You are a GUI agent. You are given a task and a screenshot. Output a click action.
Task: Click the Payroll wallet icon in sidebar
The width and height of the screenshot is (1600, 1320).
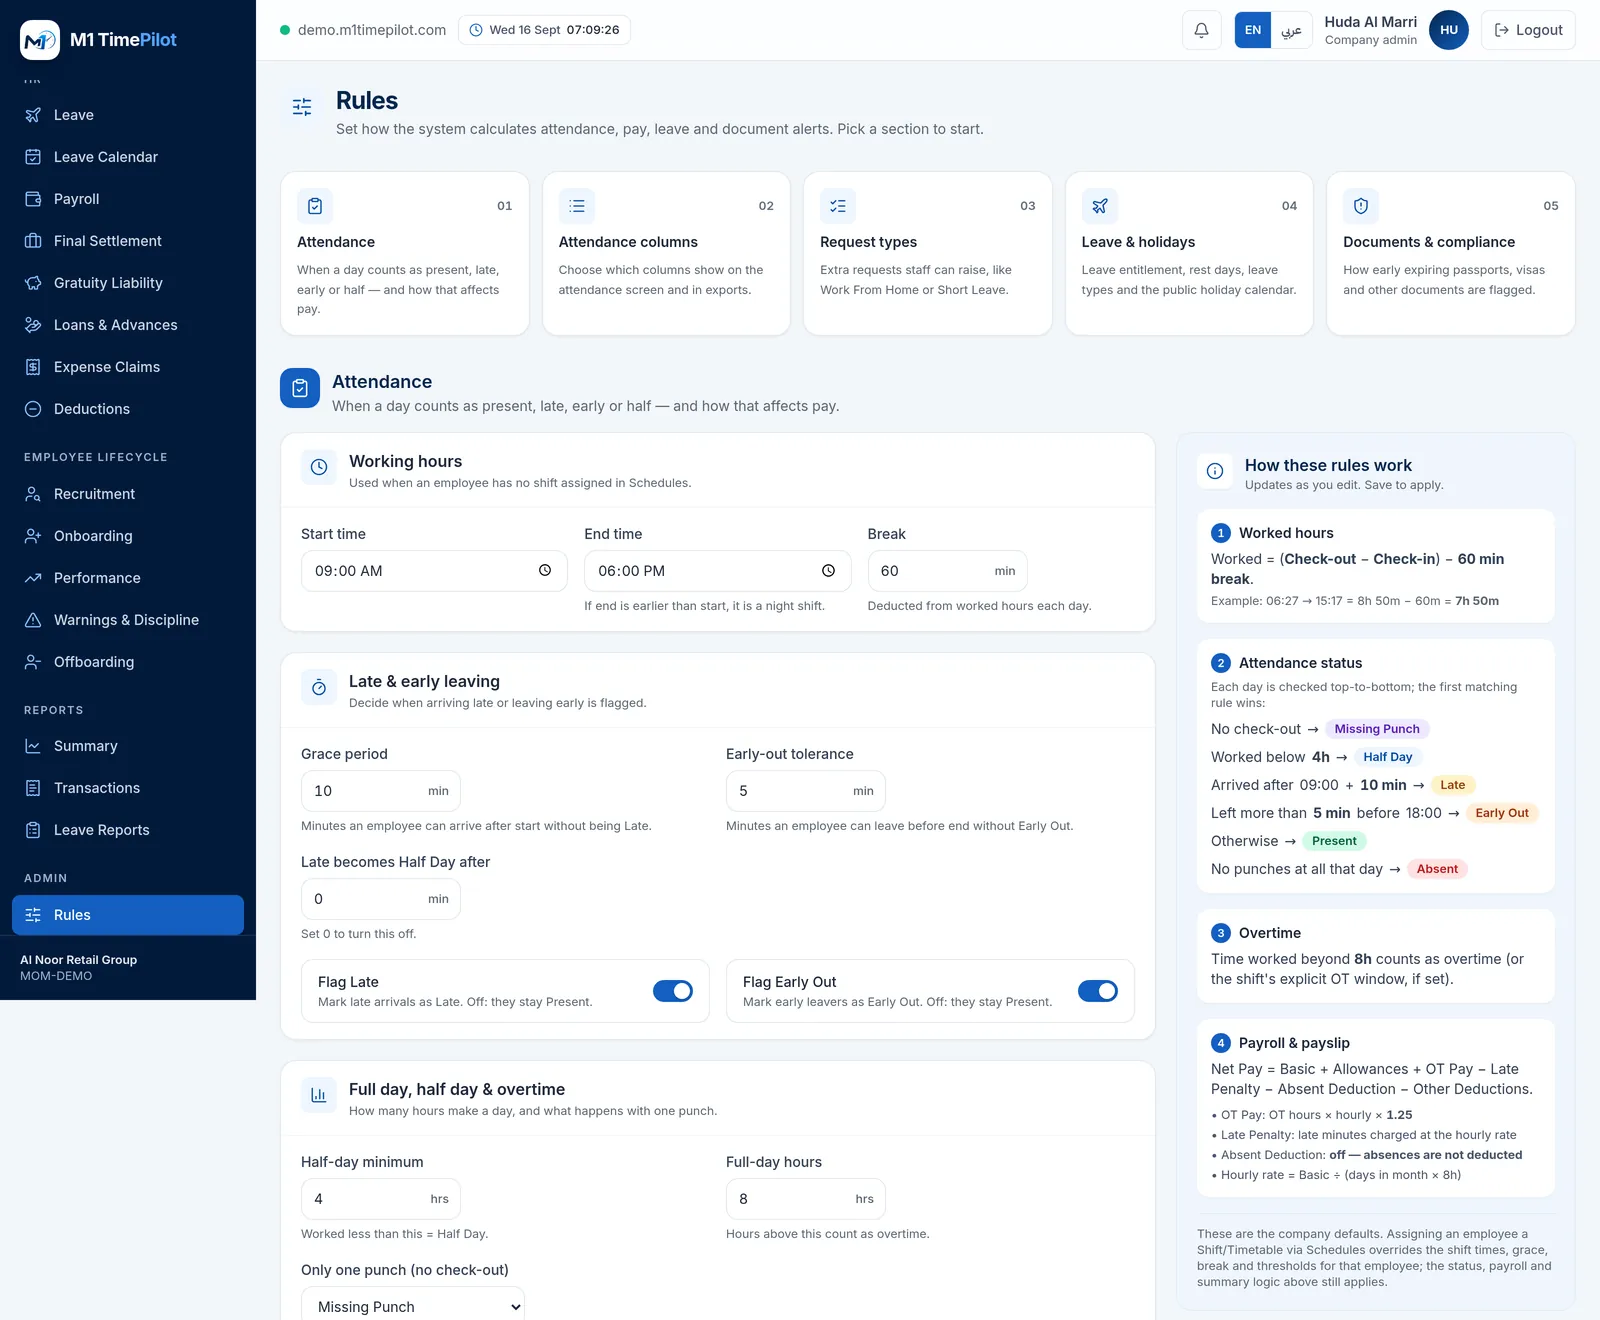pos(33,199)
